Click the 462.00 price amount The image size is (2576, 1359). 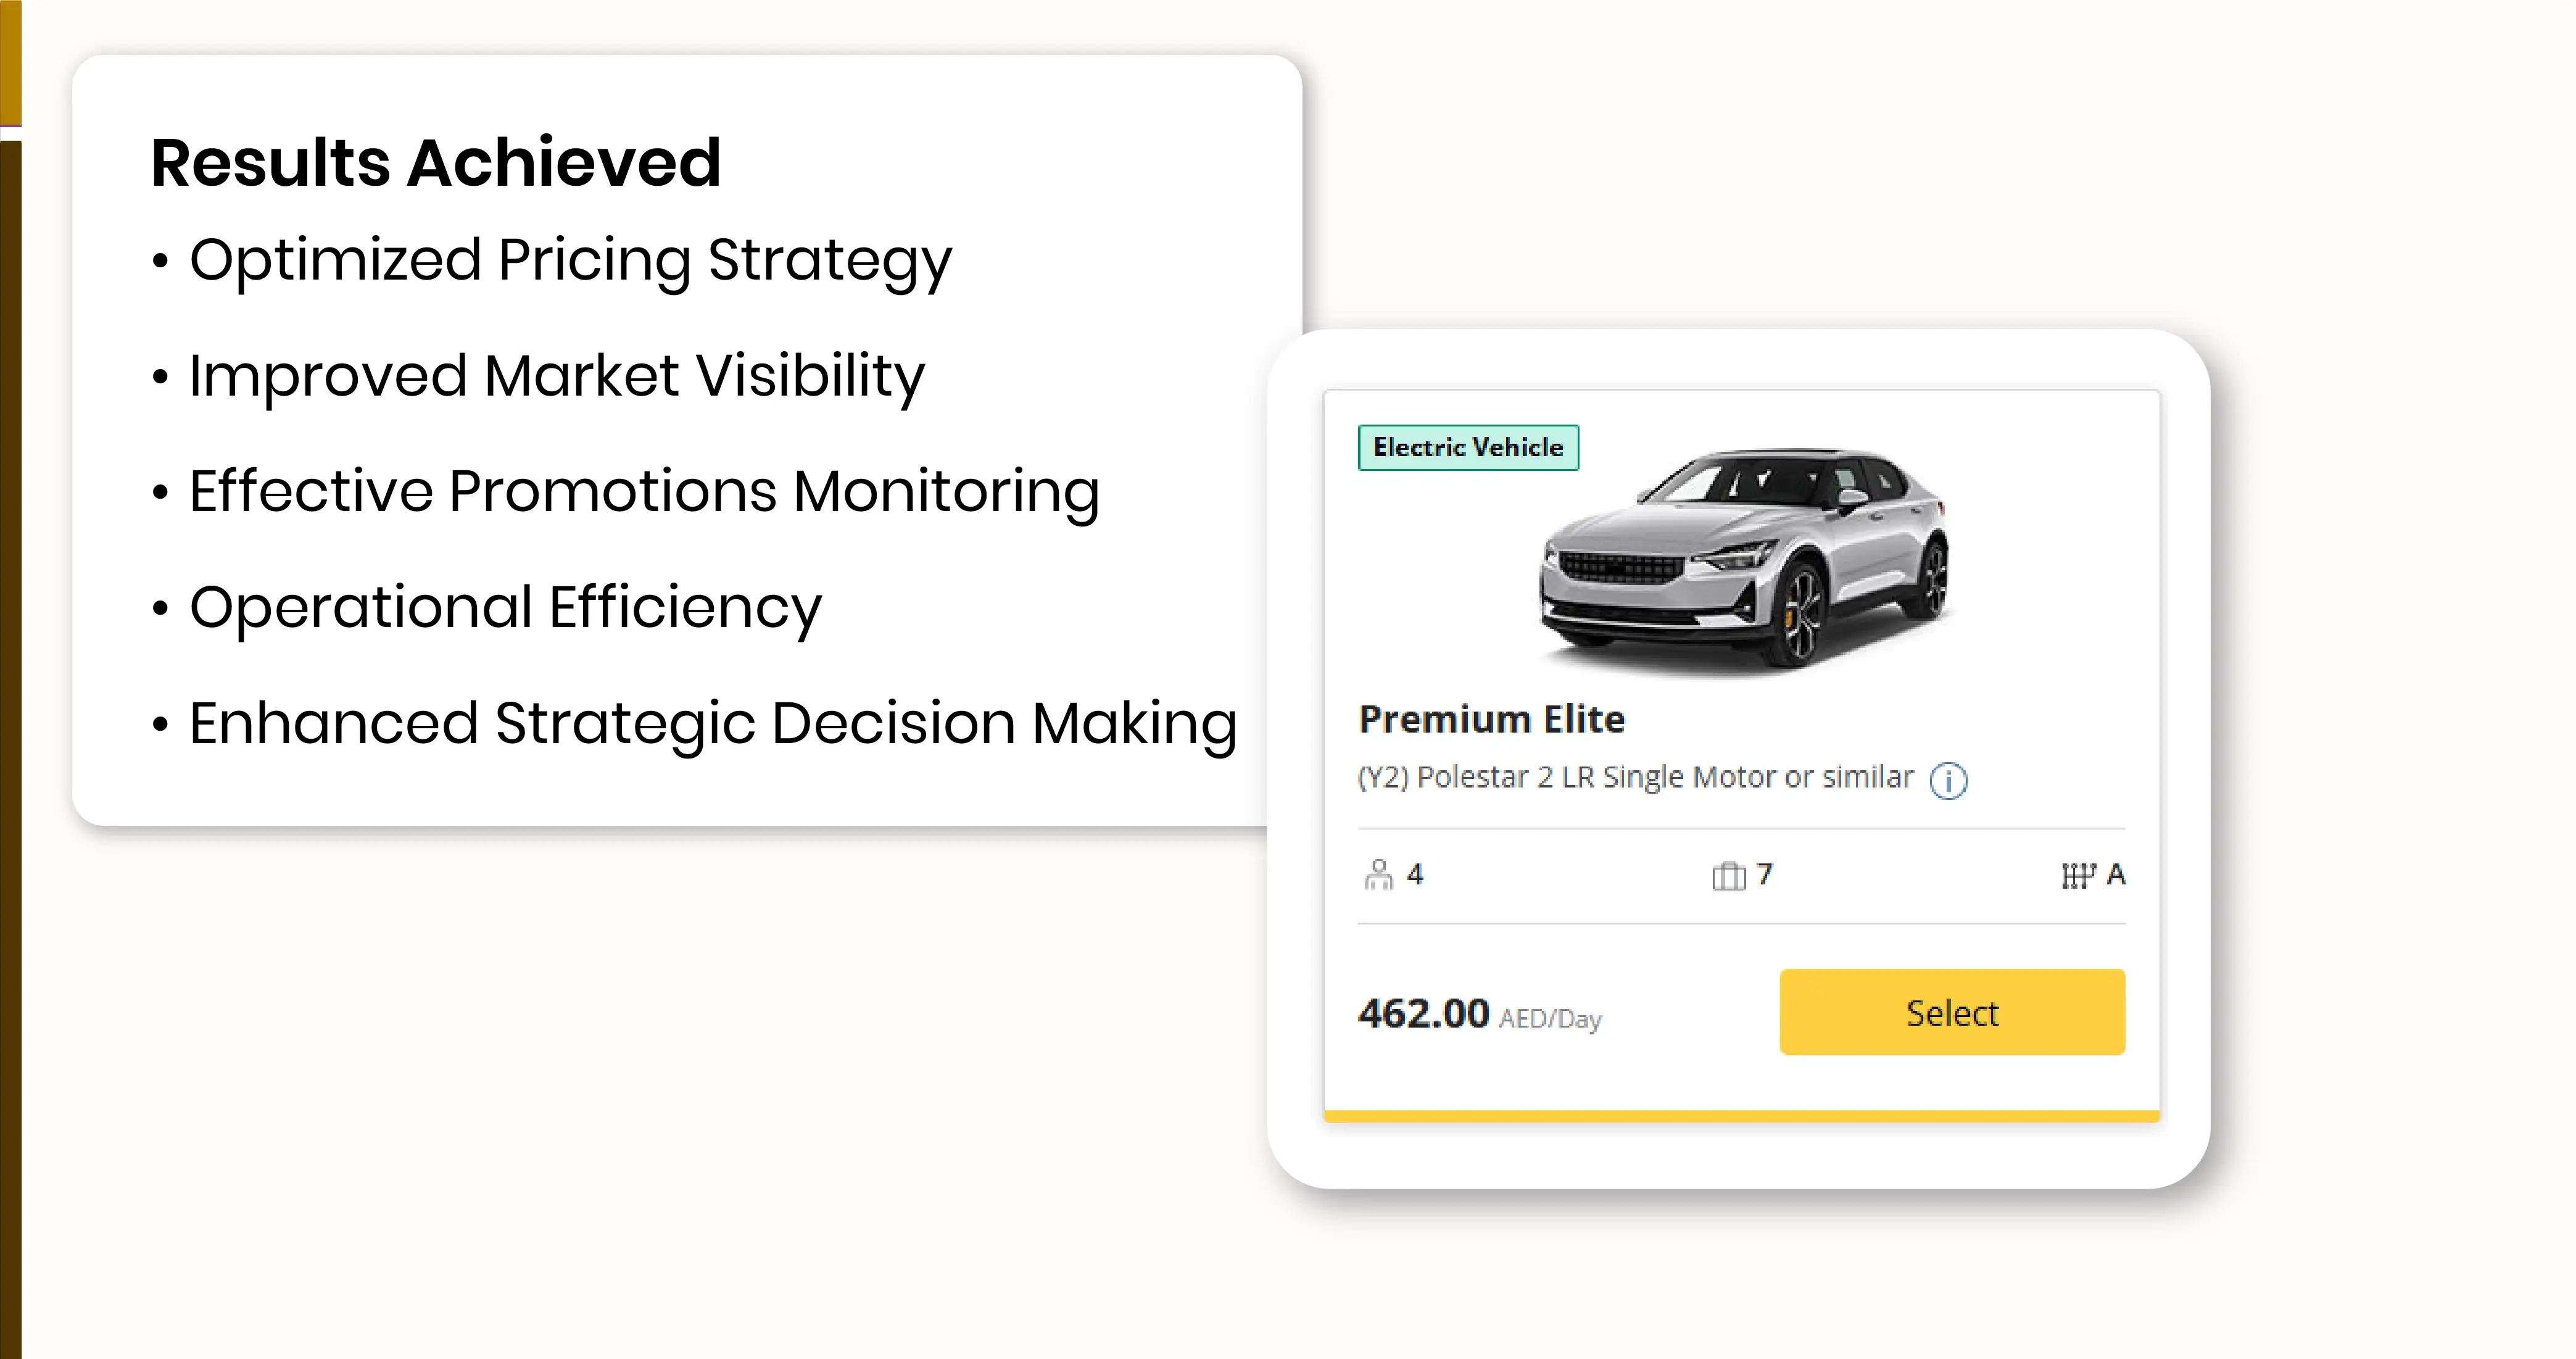pyautogui.click(x=1423, y=1013)
